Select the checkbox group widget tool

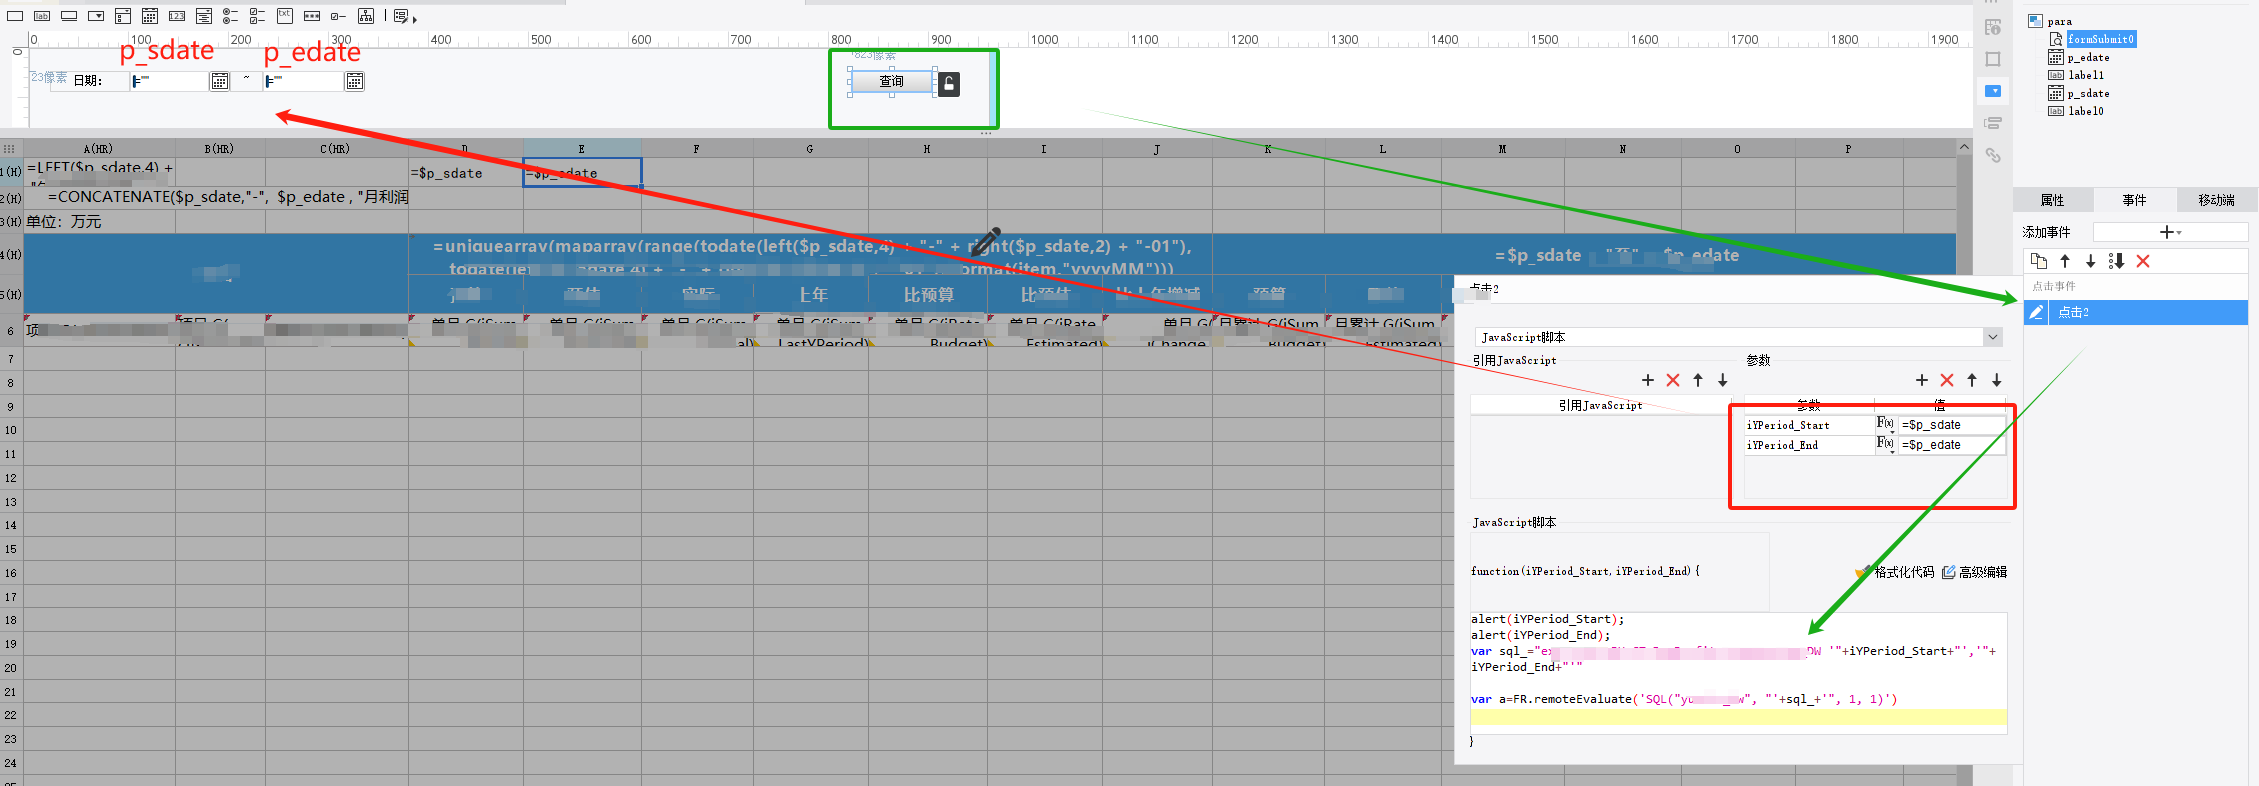[258, 16]
